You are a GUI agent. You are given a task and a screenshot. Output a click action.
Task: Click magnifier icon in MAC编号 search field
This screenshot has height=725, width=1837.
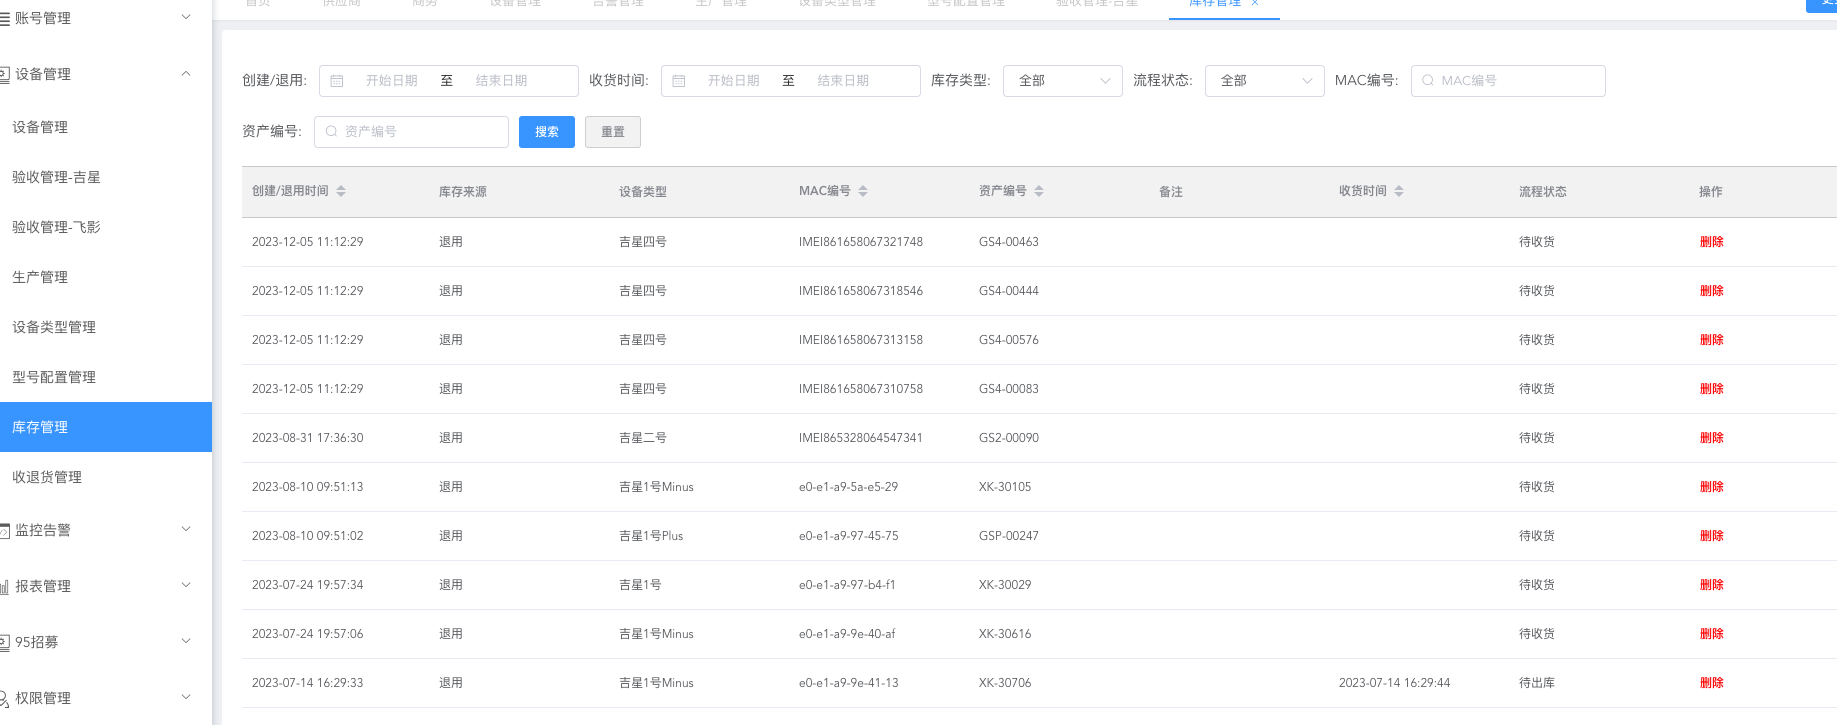1428,81
